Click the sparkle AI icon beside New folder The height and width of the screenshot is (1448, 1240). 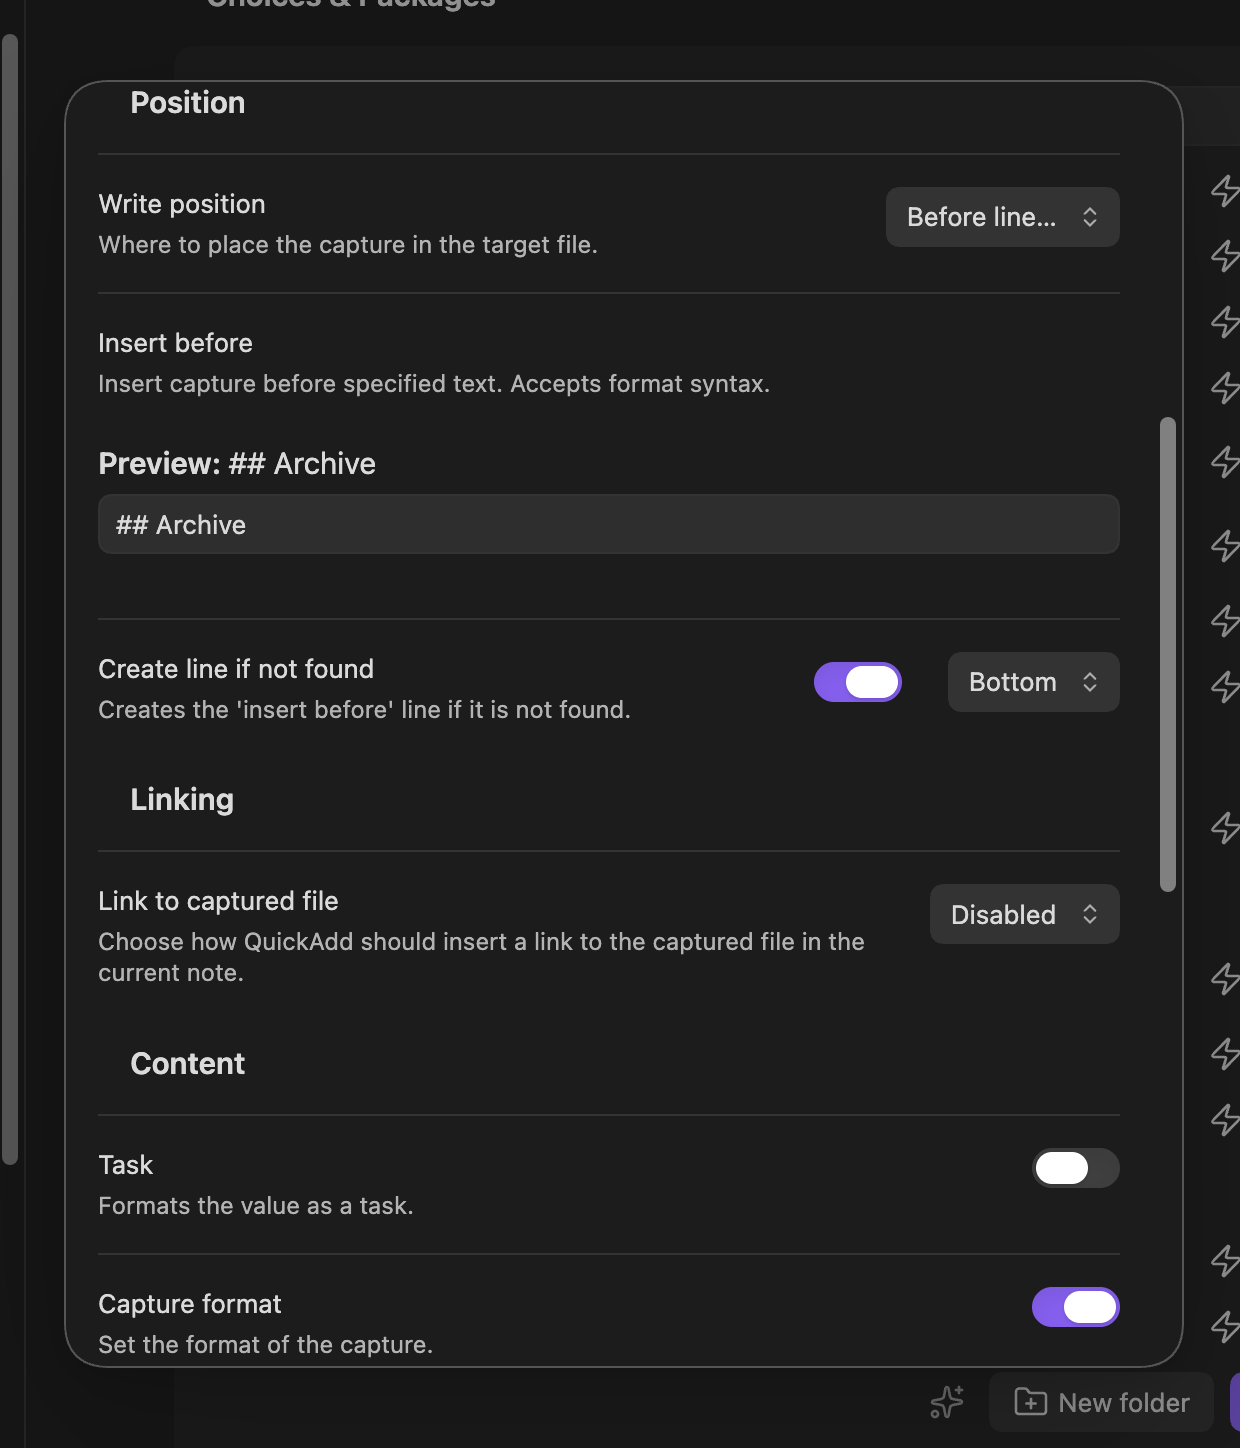click(x=946, y=1402)
